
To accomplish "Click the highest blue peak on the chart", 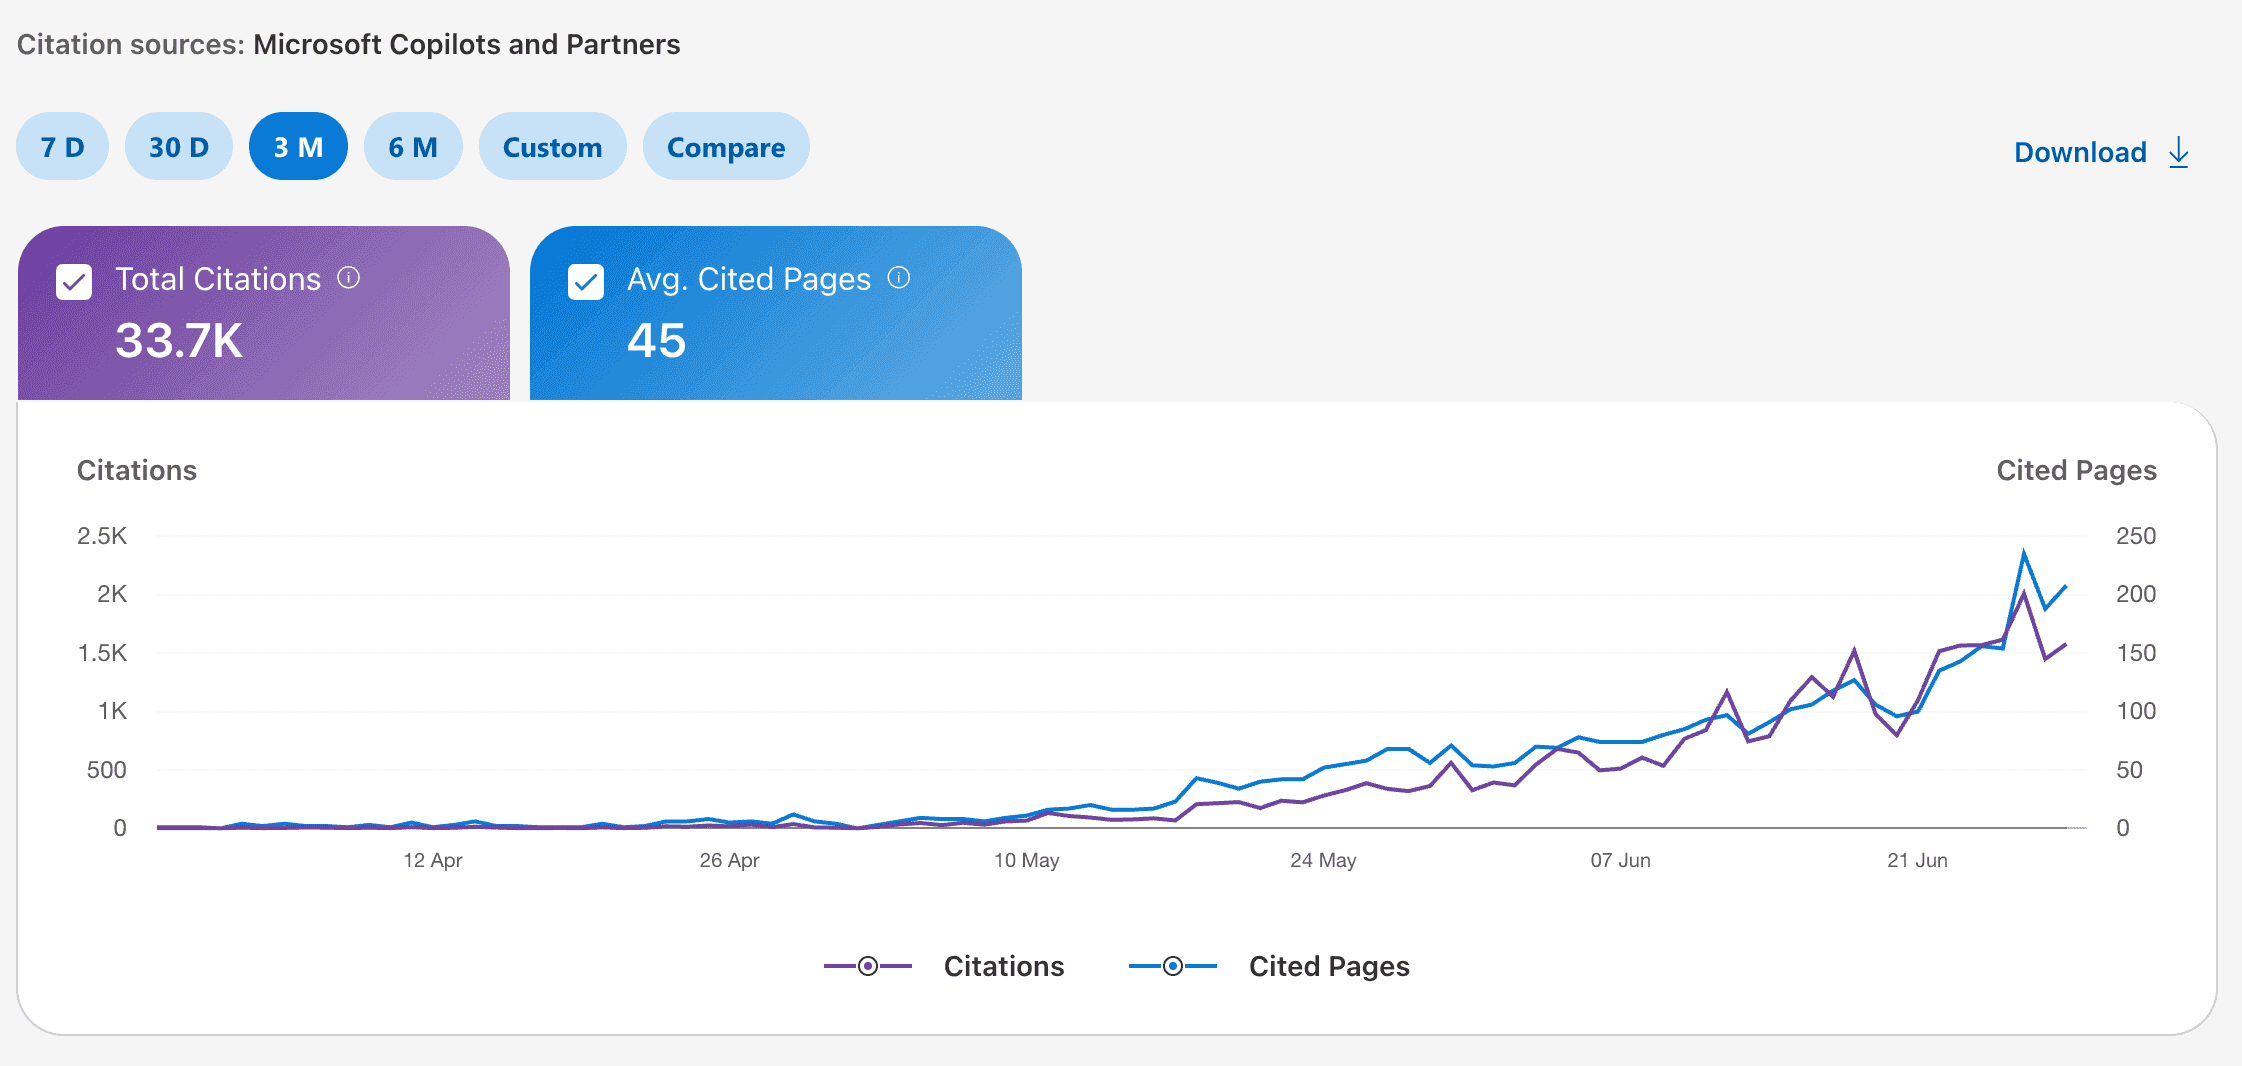I will (x=2024, y=553).
